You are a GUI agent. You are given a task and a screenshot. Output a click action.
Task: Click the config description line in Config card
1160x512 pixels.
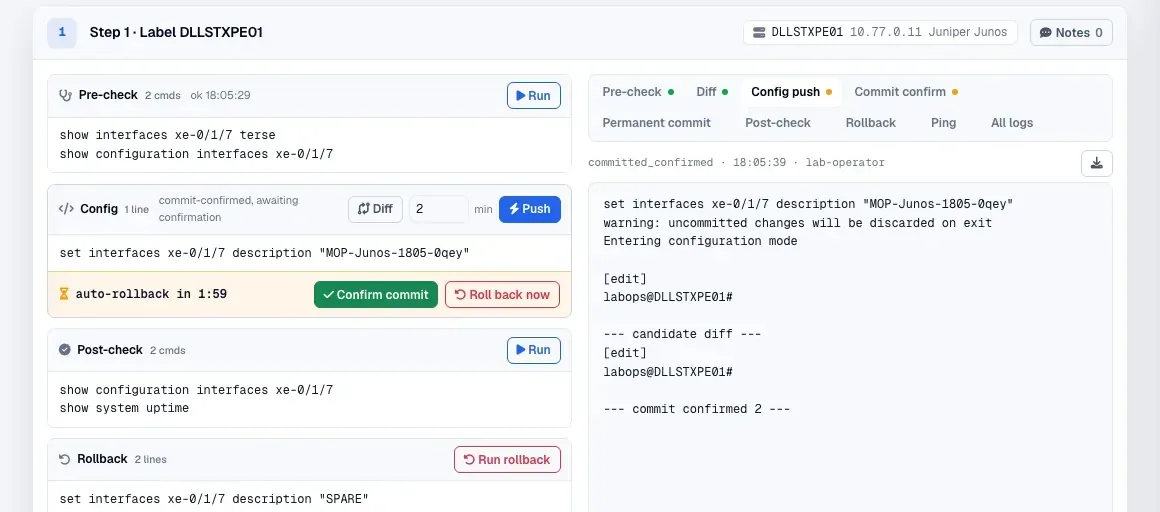tap(265, 253)
